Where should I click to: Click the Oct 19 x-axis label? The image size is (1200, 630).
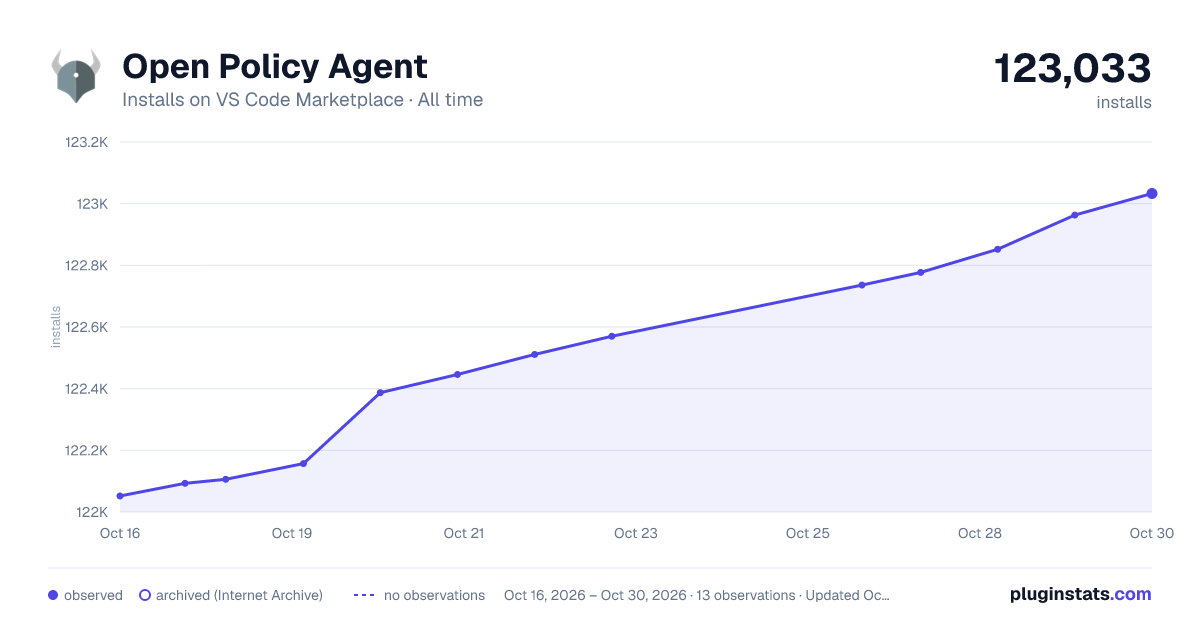[292, 533]
